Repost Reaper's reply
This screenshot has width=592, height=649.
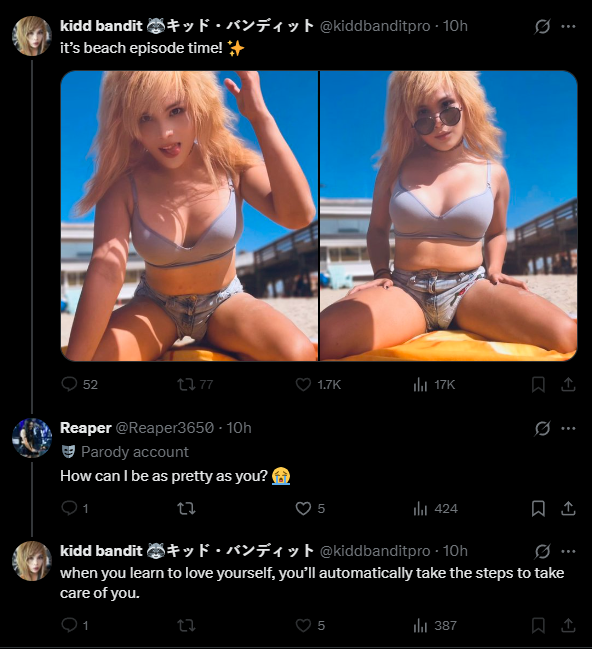tap(186, 508)
